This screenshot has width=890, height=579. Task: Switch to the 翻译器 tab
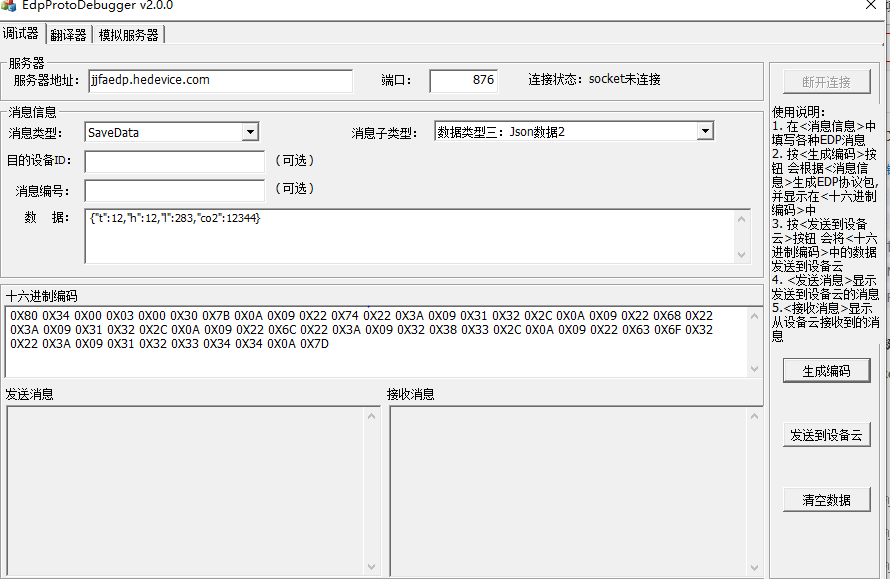pyautogui.click(x=68, y=35)
